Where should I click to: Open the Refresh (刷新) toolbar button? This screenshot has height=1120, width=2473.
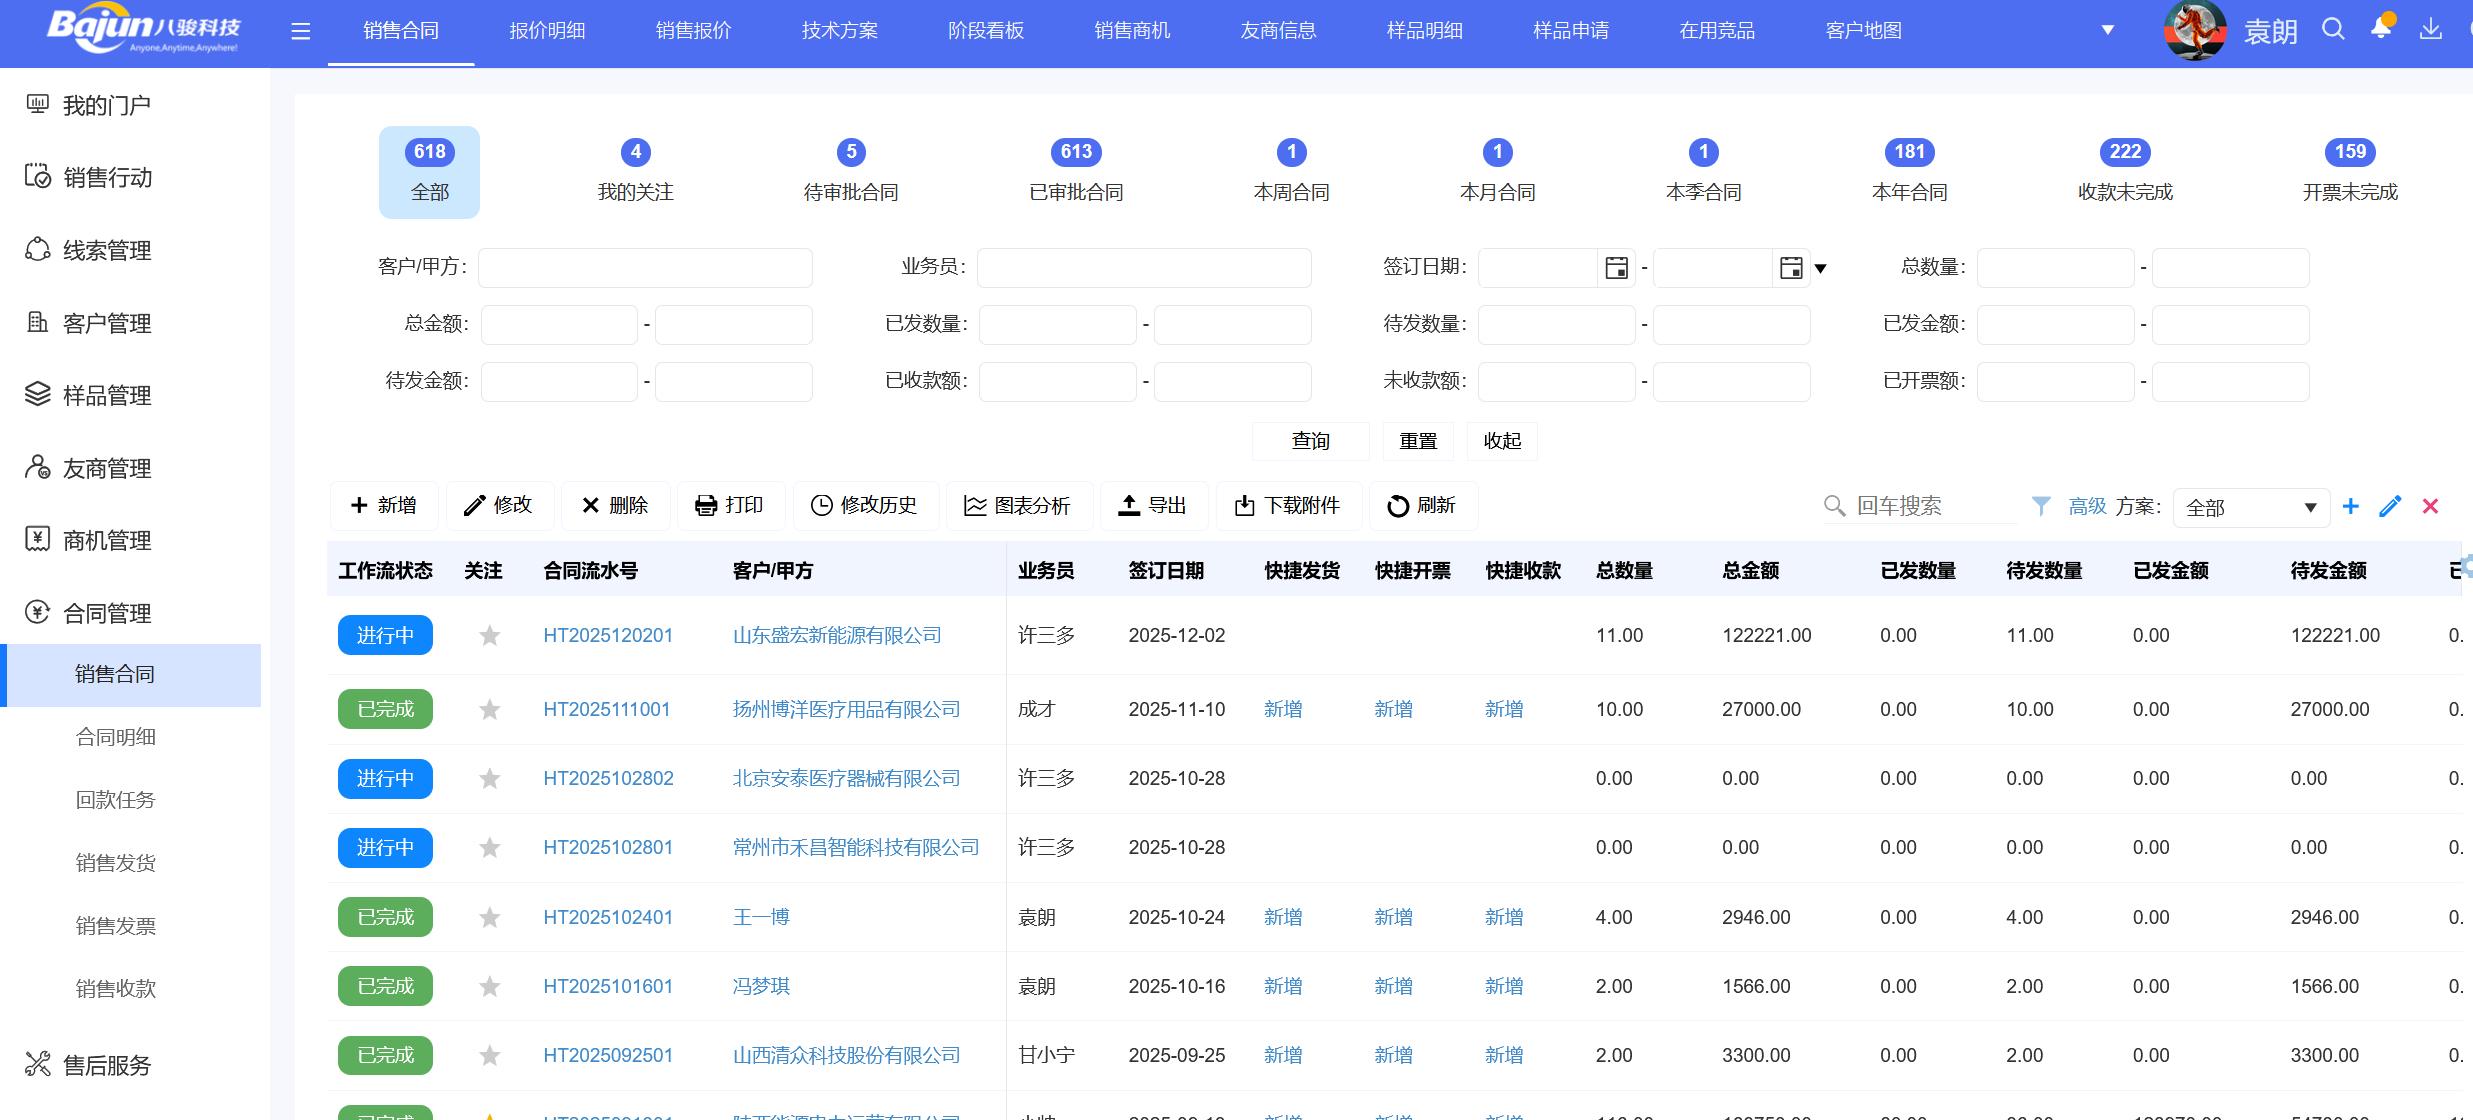point(1421,506)
